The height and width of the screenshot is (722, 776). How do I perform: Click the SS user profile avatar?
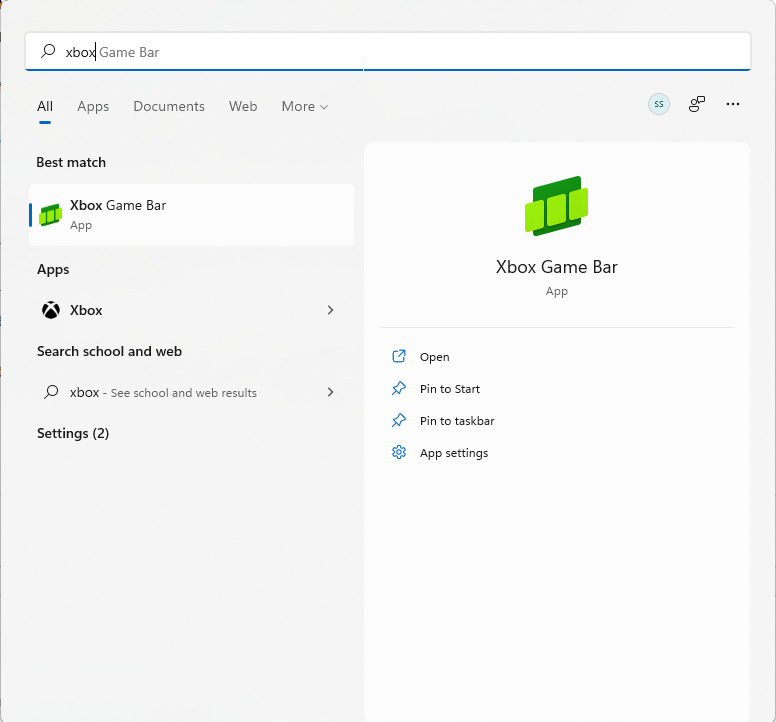click(658, 104)
